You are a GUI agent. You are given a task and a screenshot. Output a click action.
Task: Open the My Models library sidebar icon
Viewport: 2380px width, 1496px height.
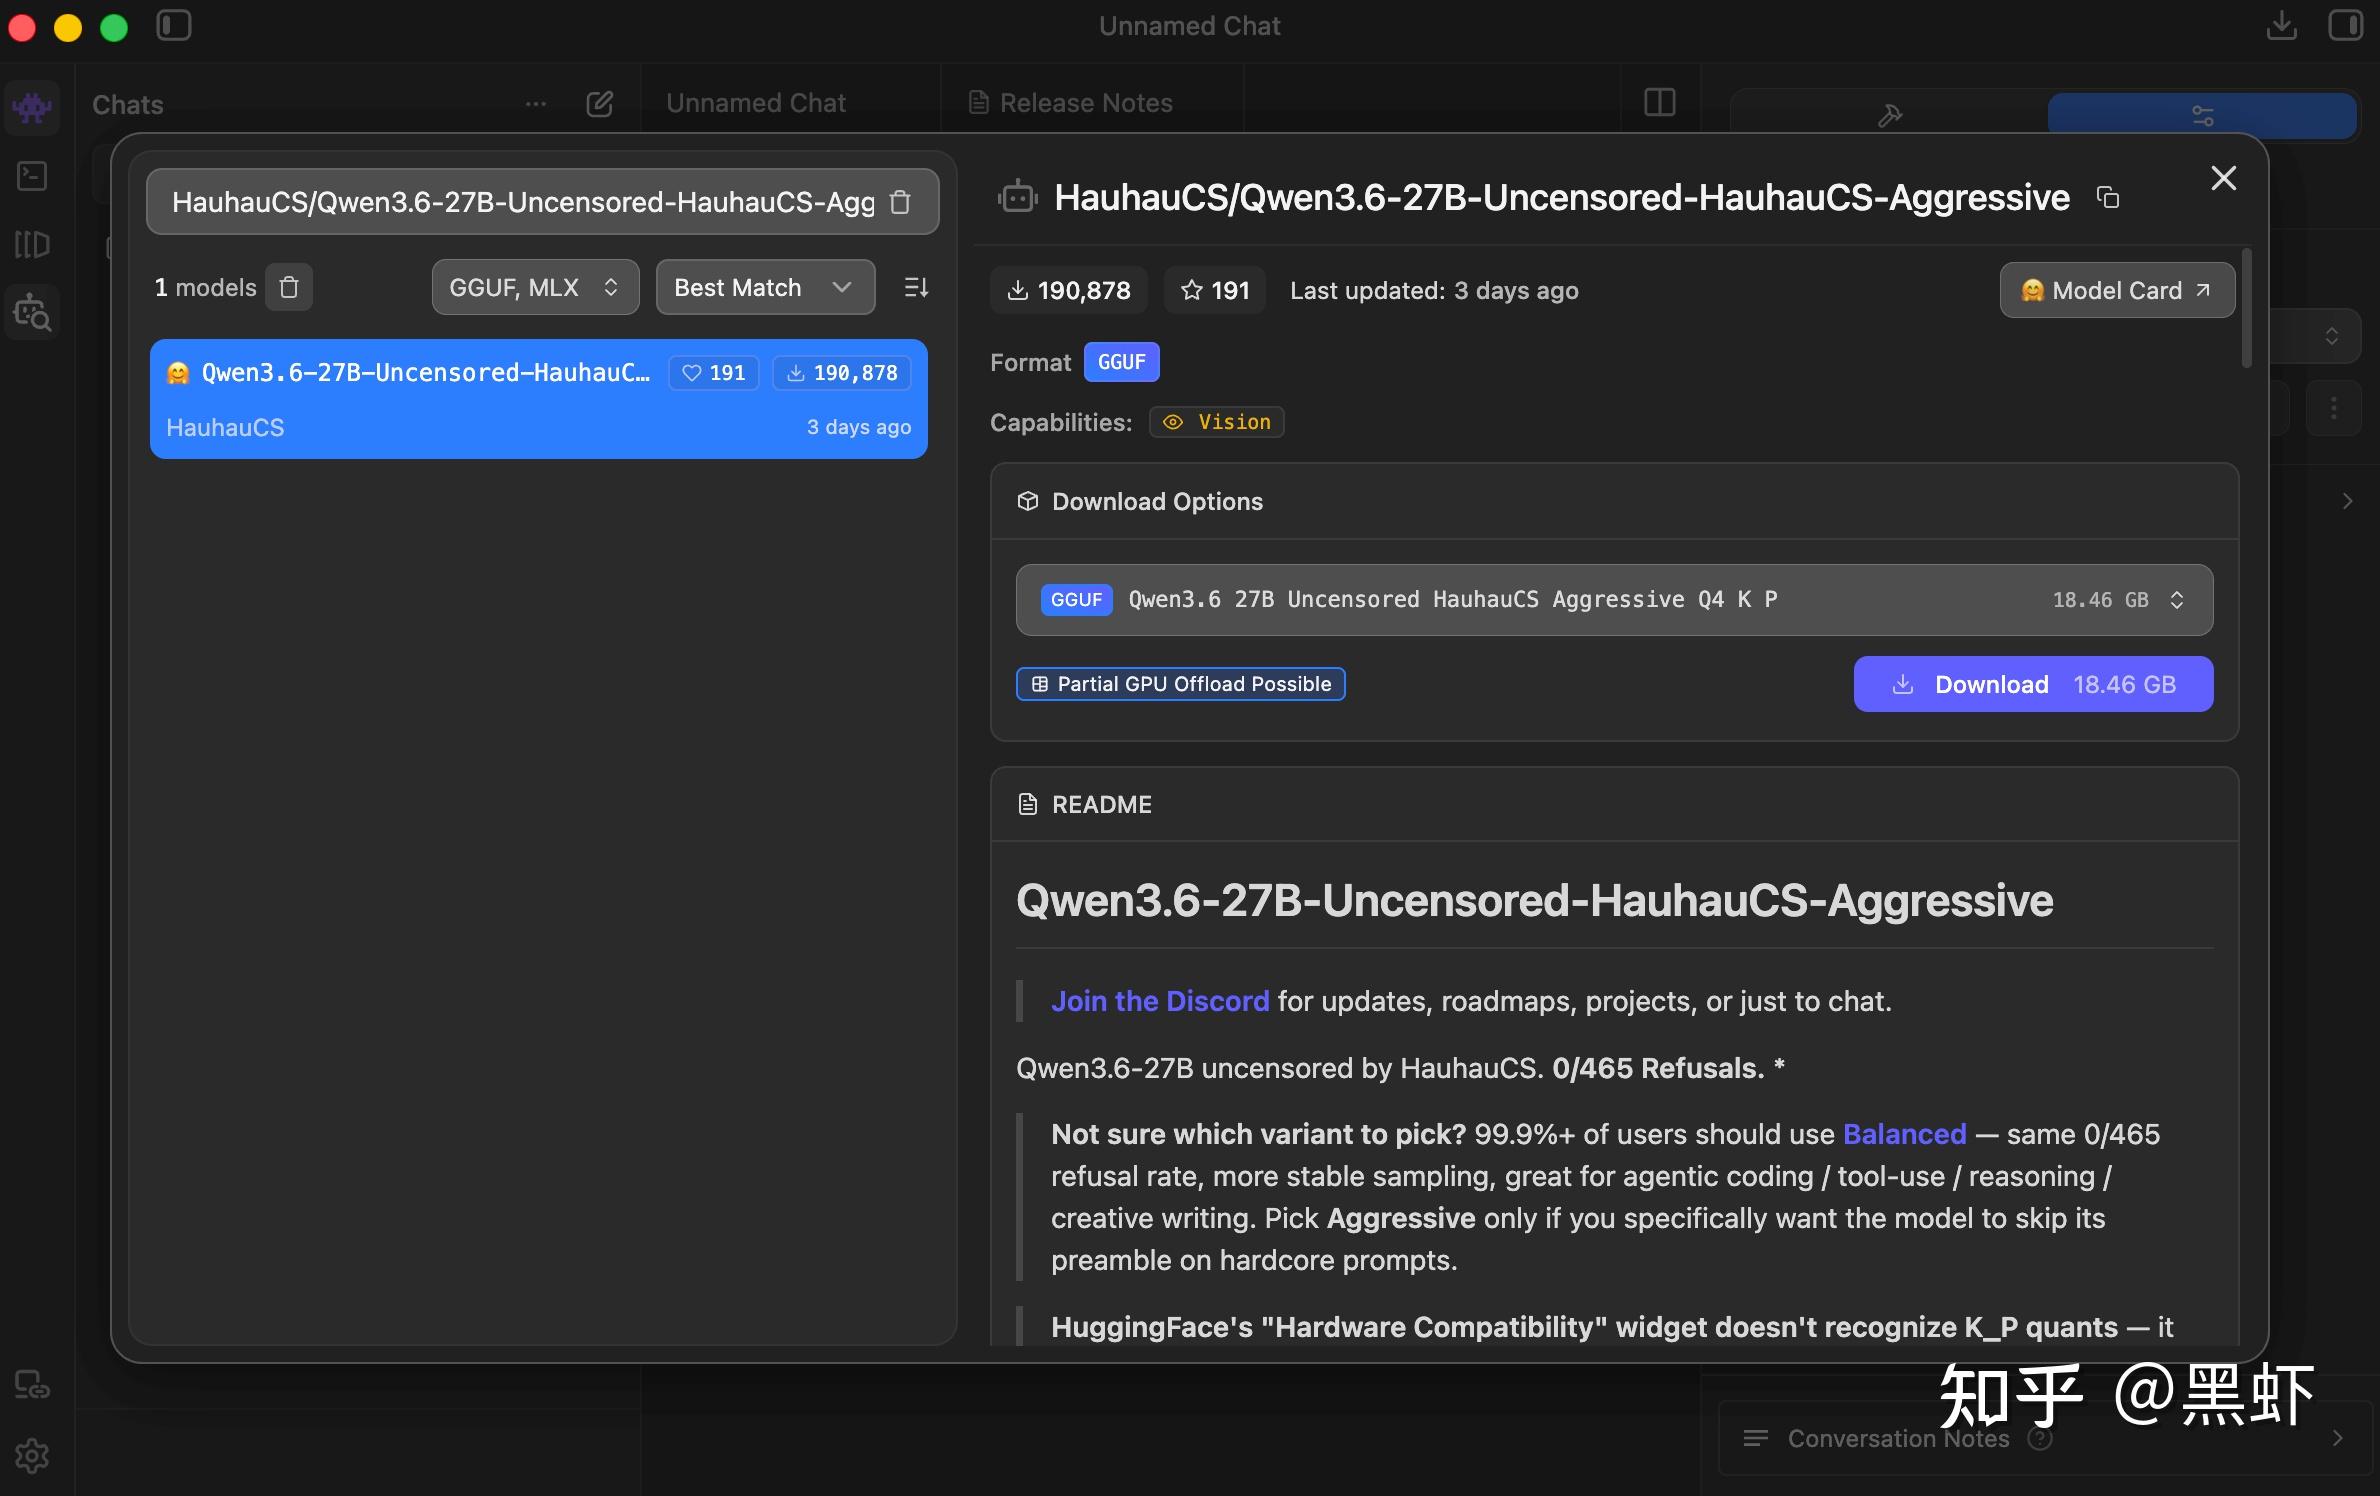(x=33, y=245)
